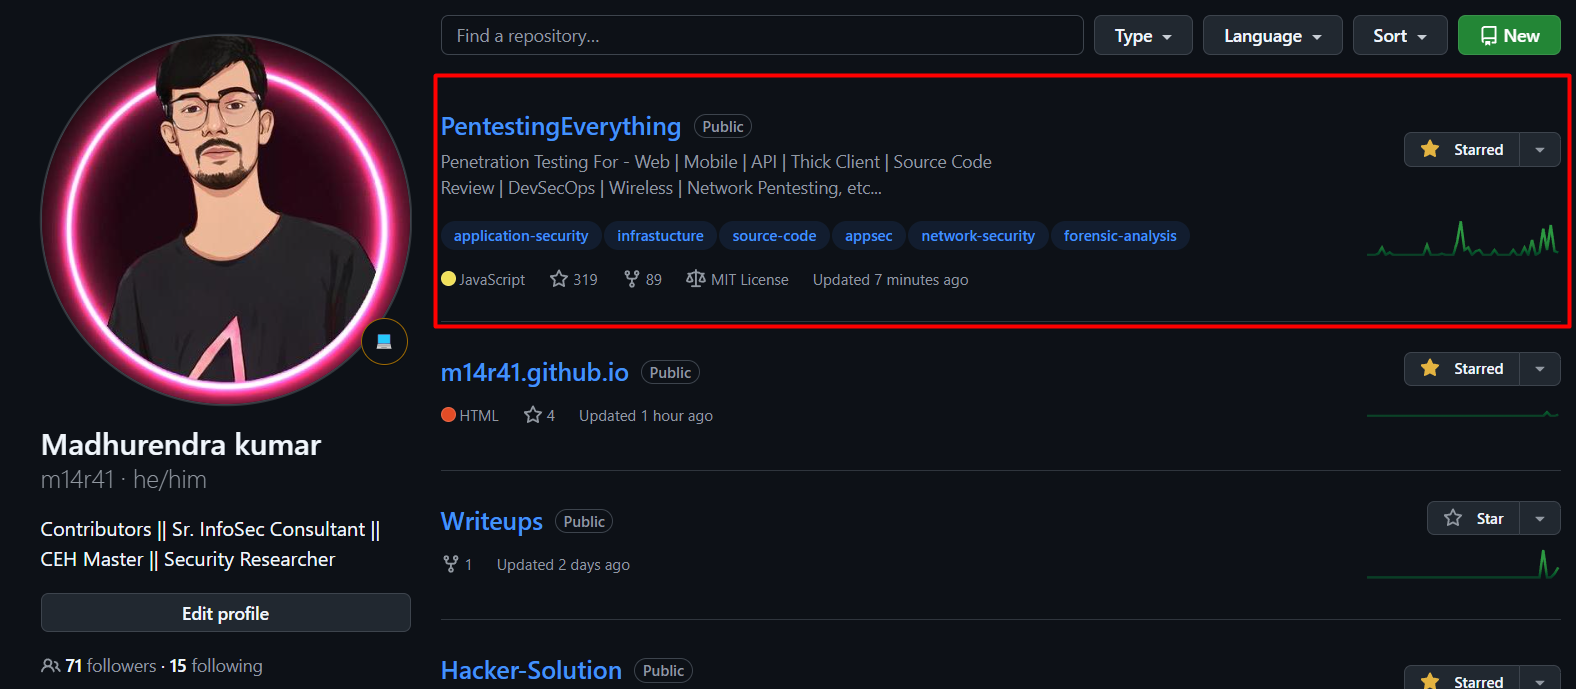Click the followers people icon
The height and width of the screenshot is (689, 1576).
point(50,666)
